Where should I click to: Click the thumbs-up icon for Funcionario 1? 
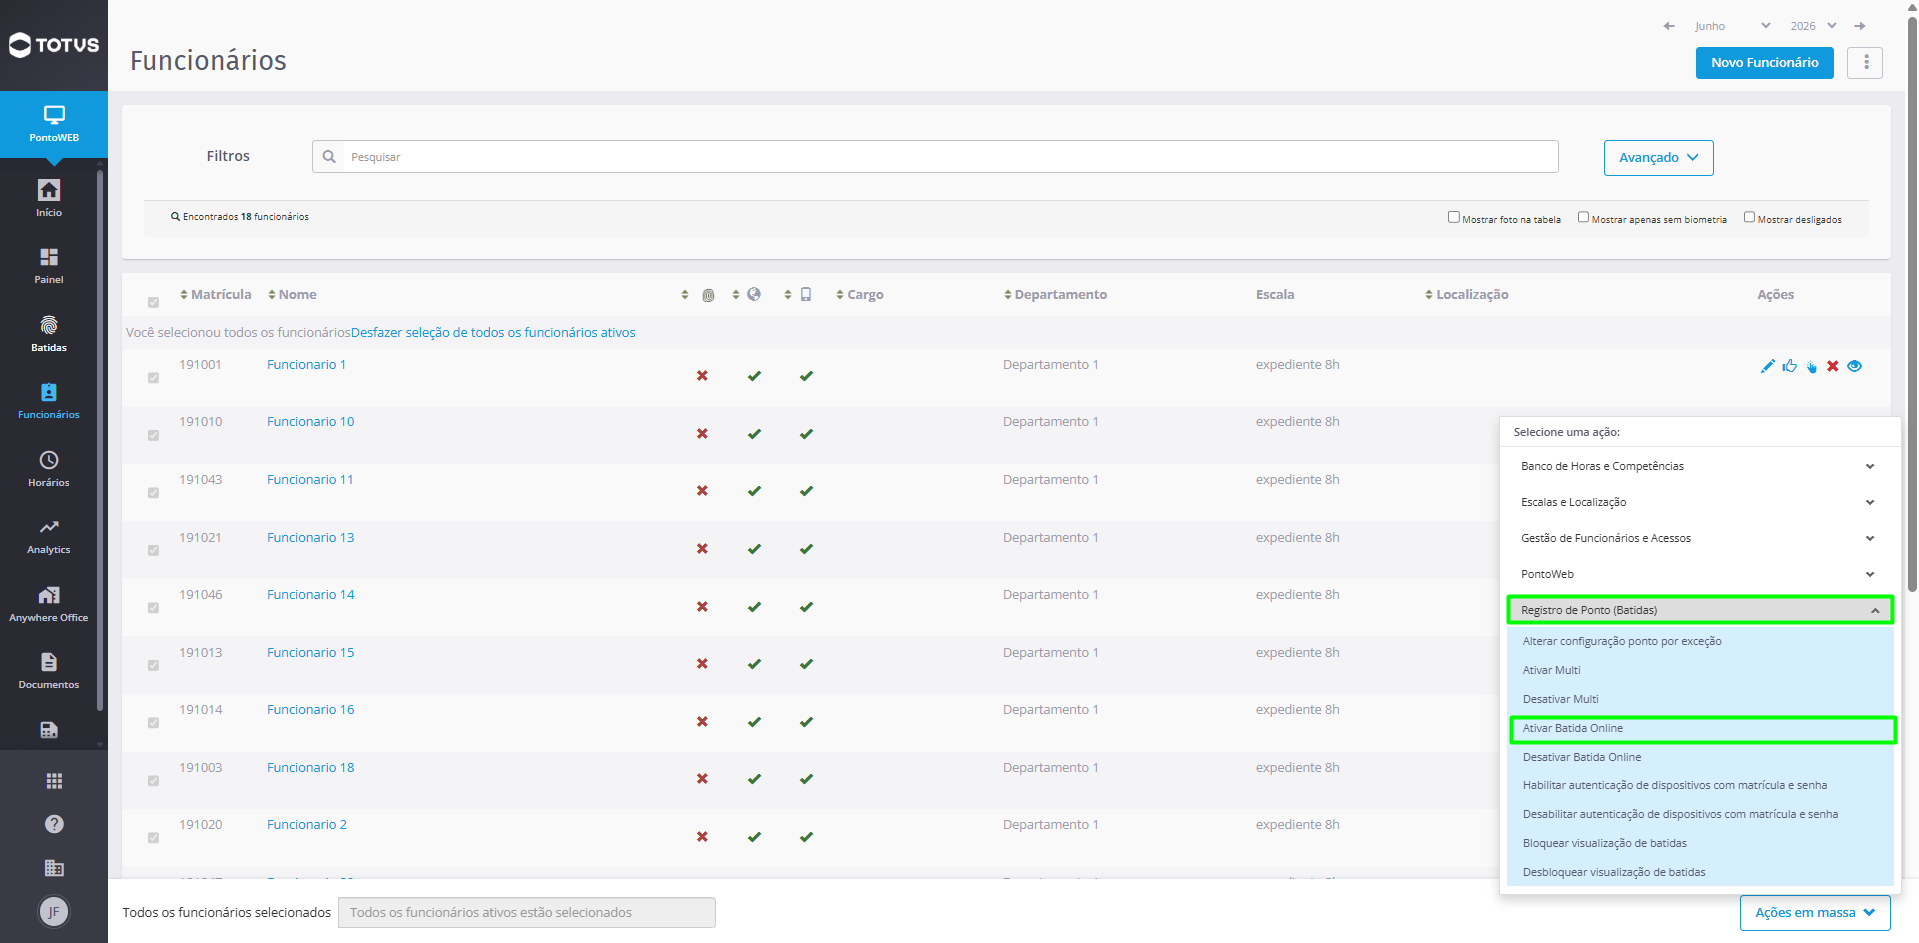point(1789,366)
